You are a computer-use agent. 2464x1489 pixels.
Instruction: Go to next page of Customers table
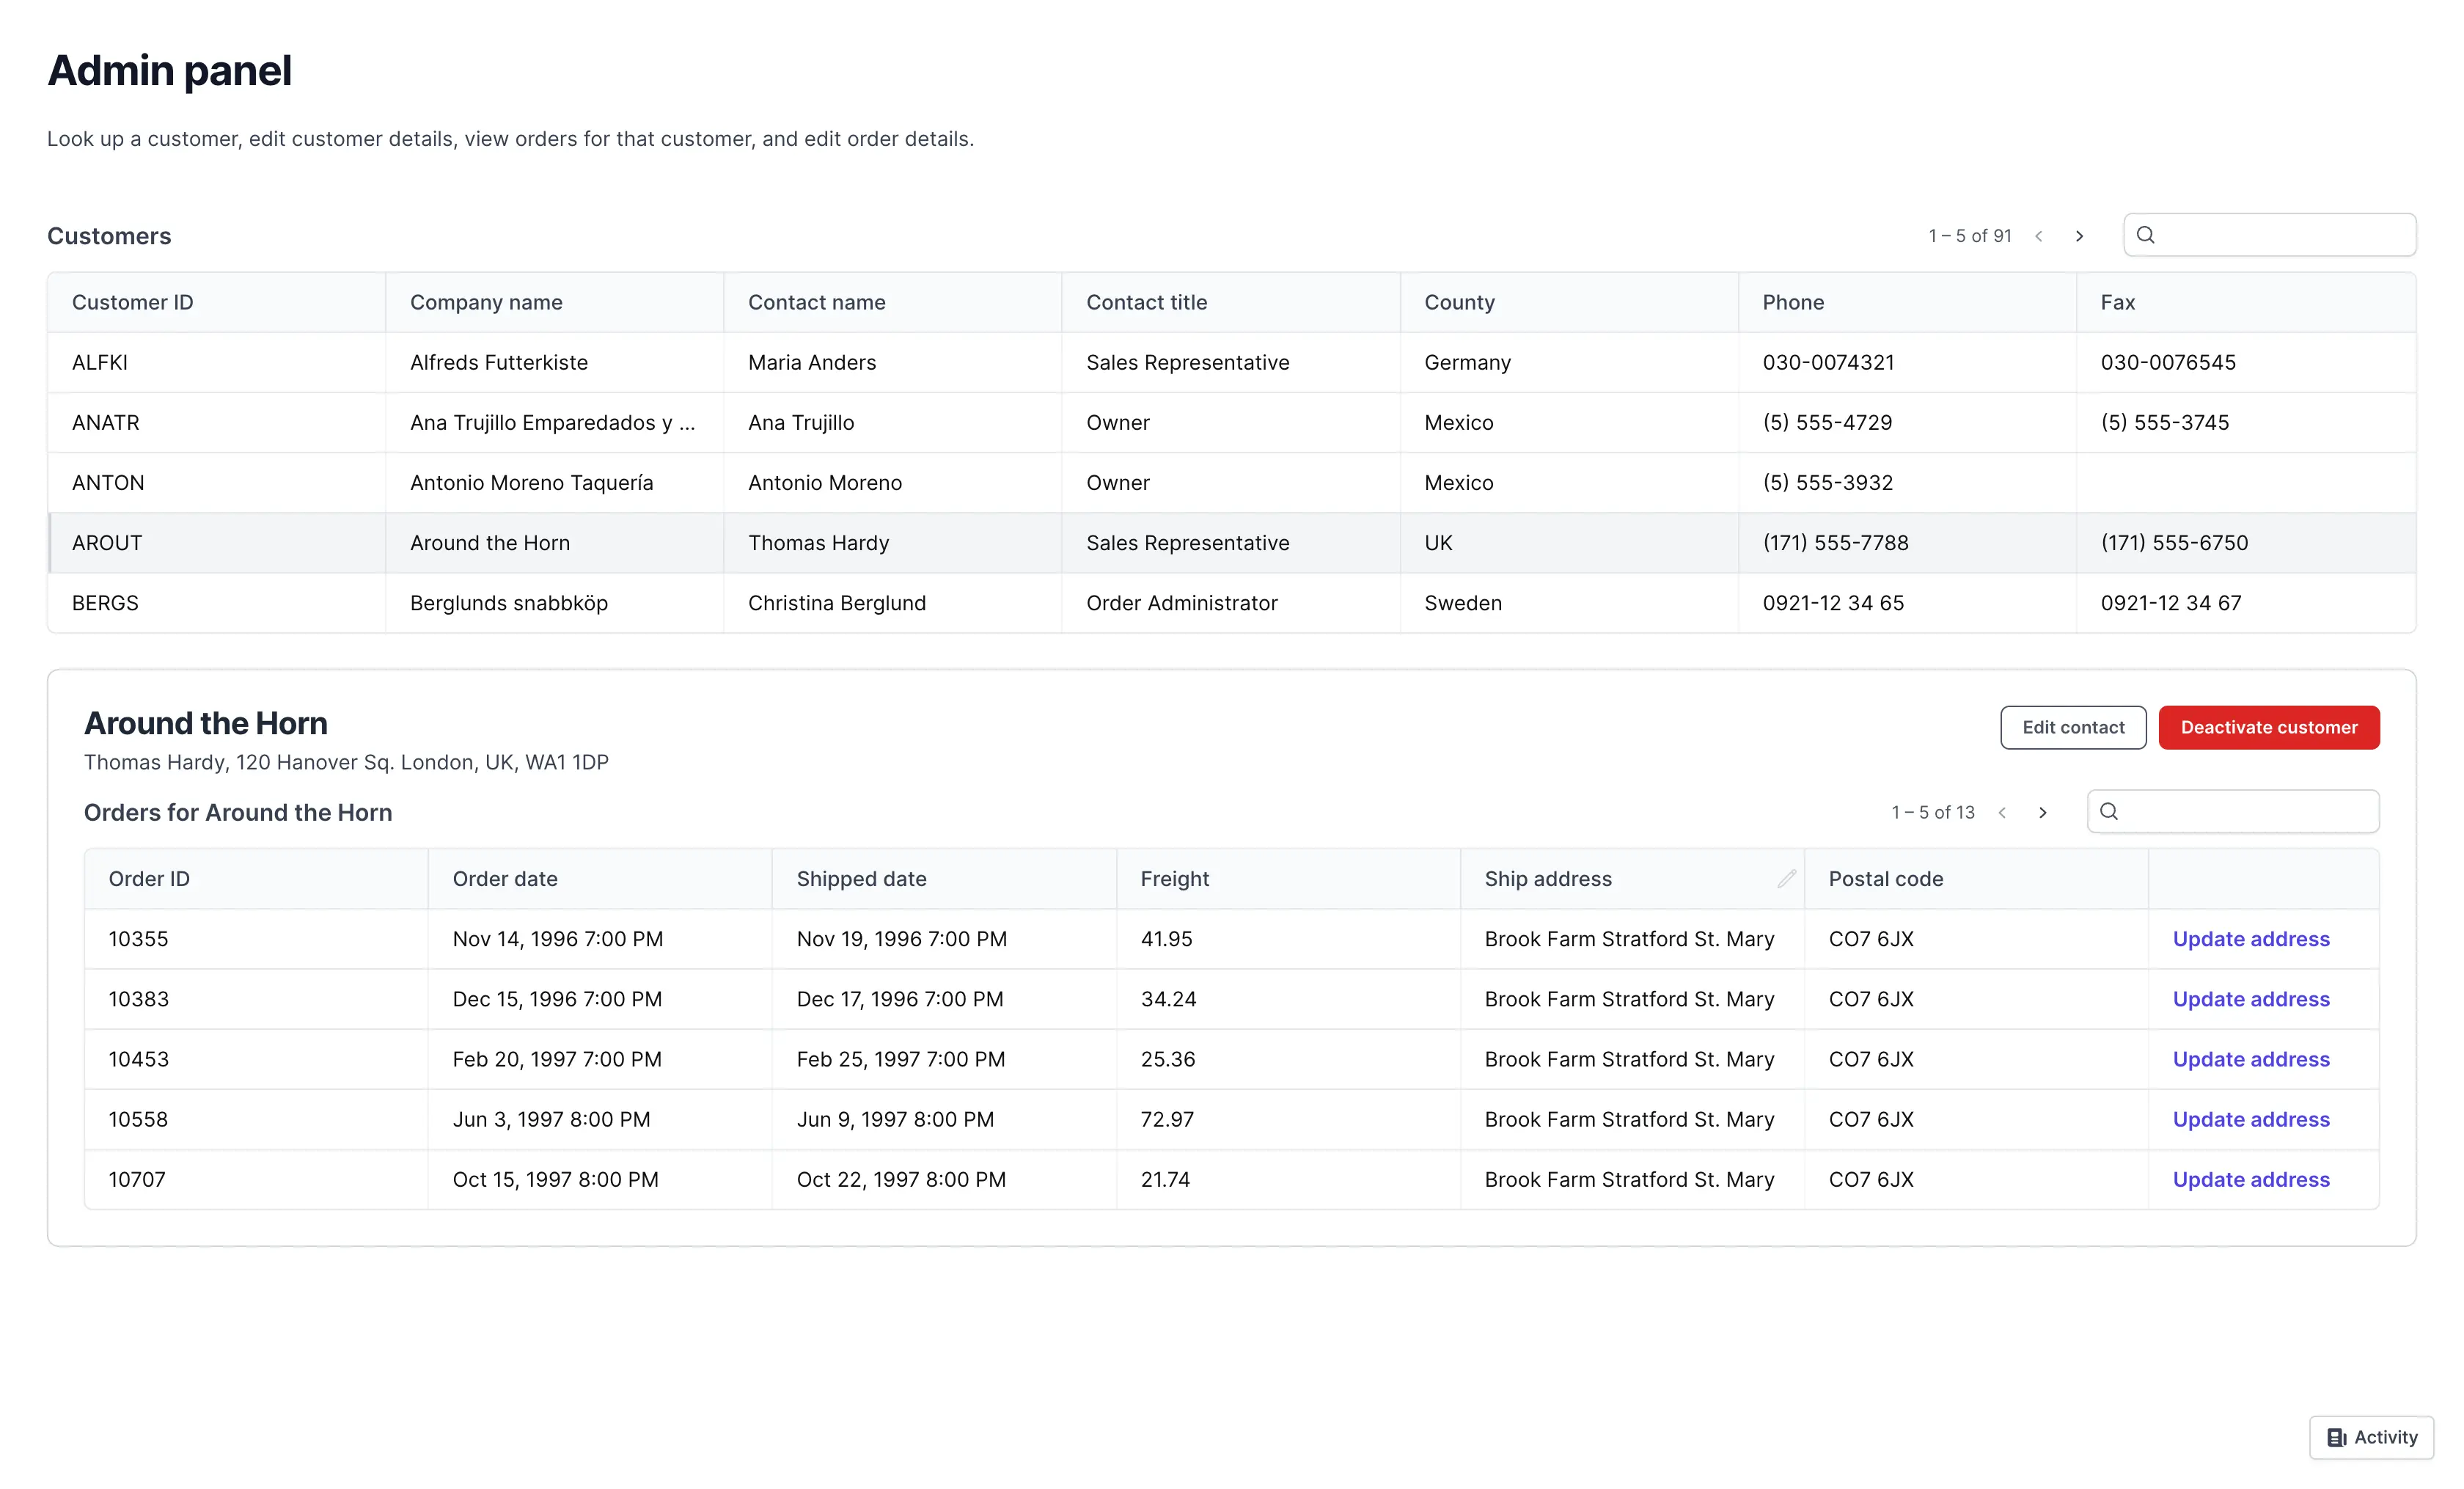2079,236
